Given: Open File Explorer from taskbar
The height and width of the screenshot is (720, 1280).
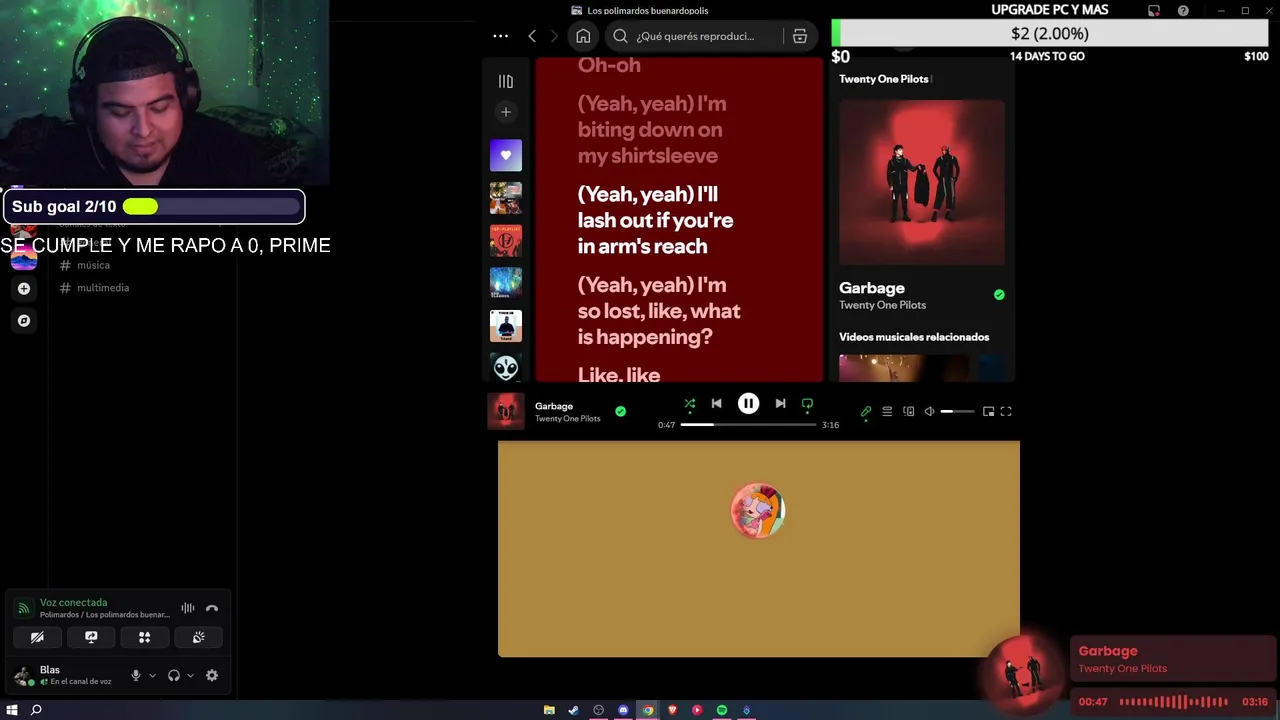Looking at the screenshot, I should [x=549, y=710].
